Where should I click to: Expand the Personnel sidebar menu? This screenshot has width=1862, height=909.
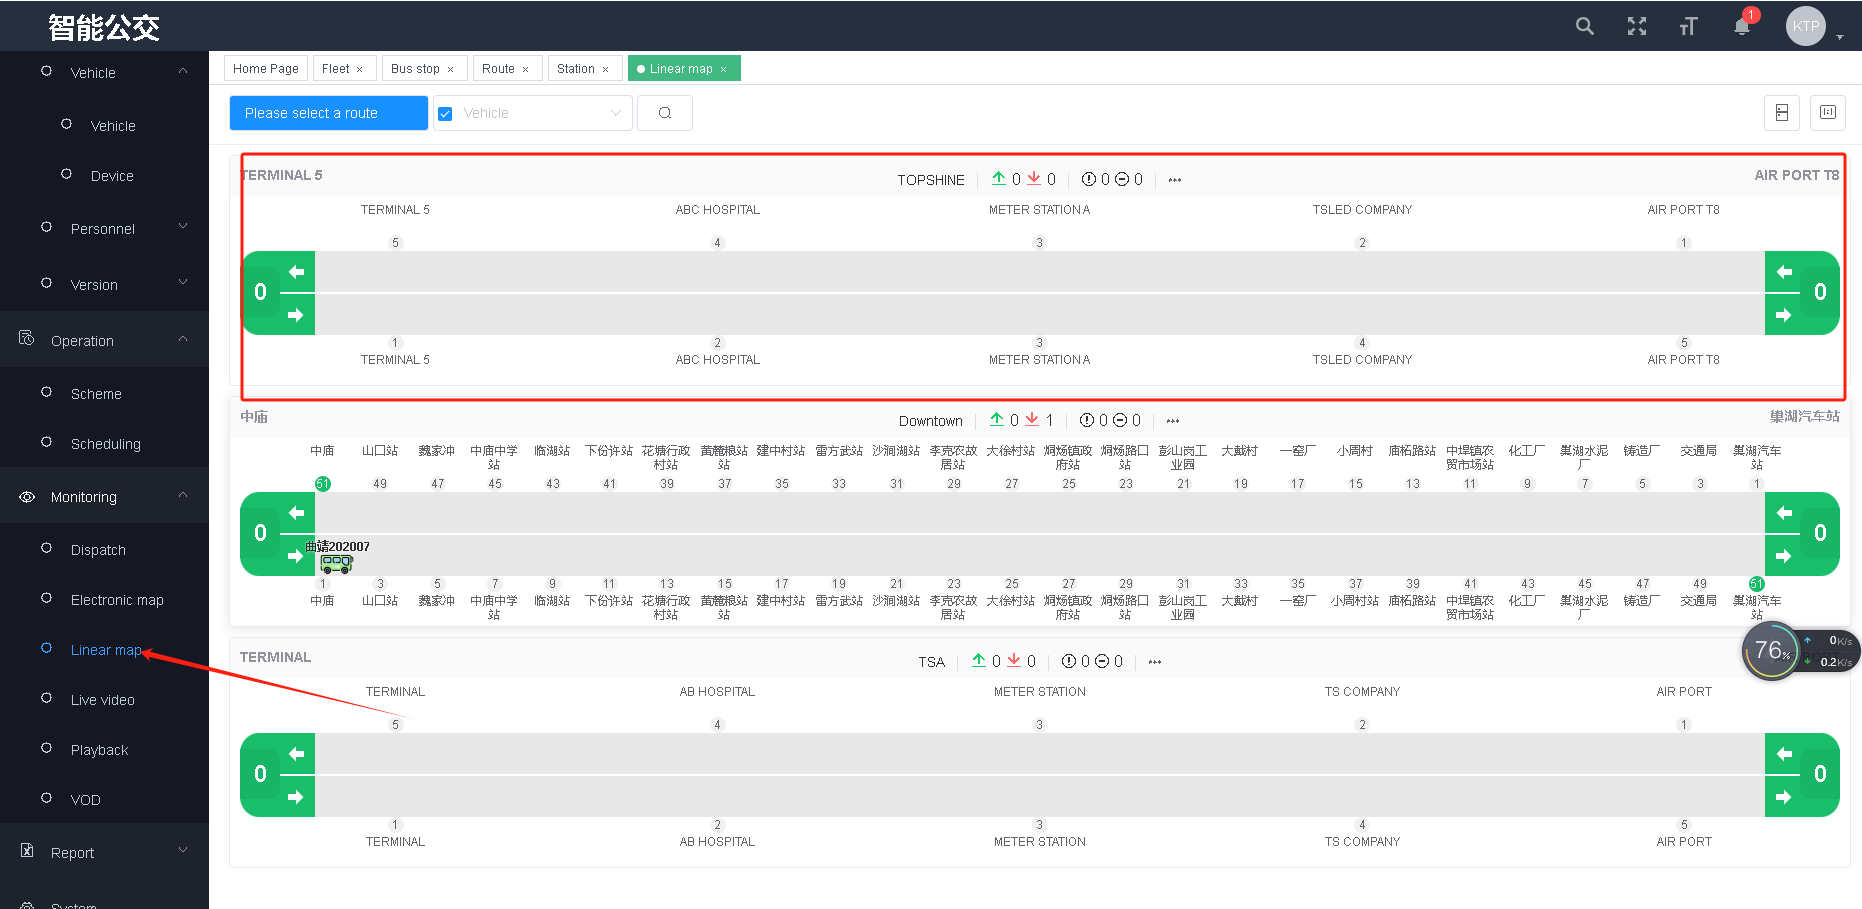click(x=103, y=229)
